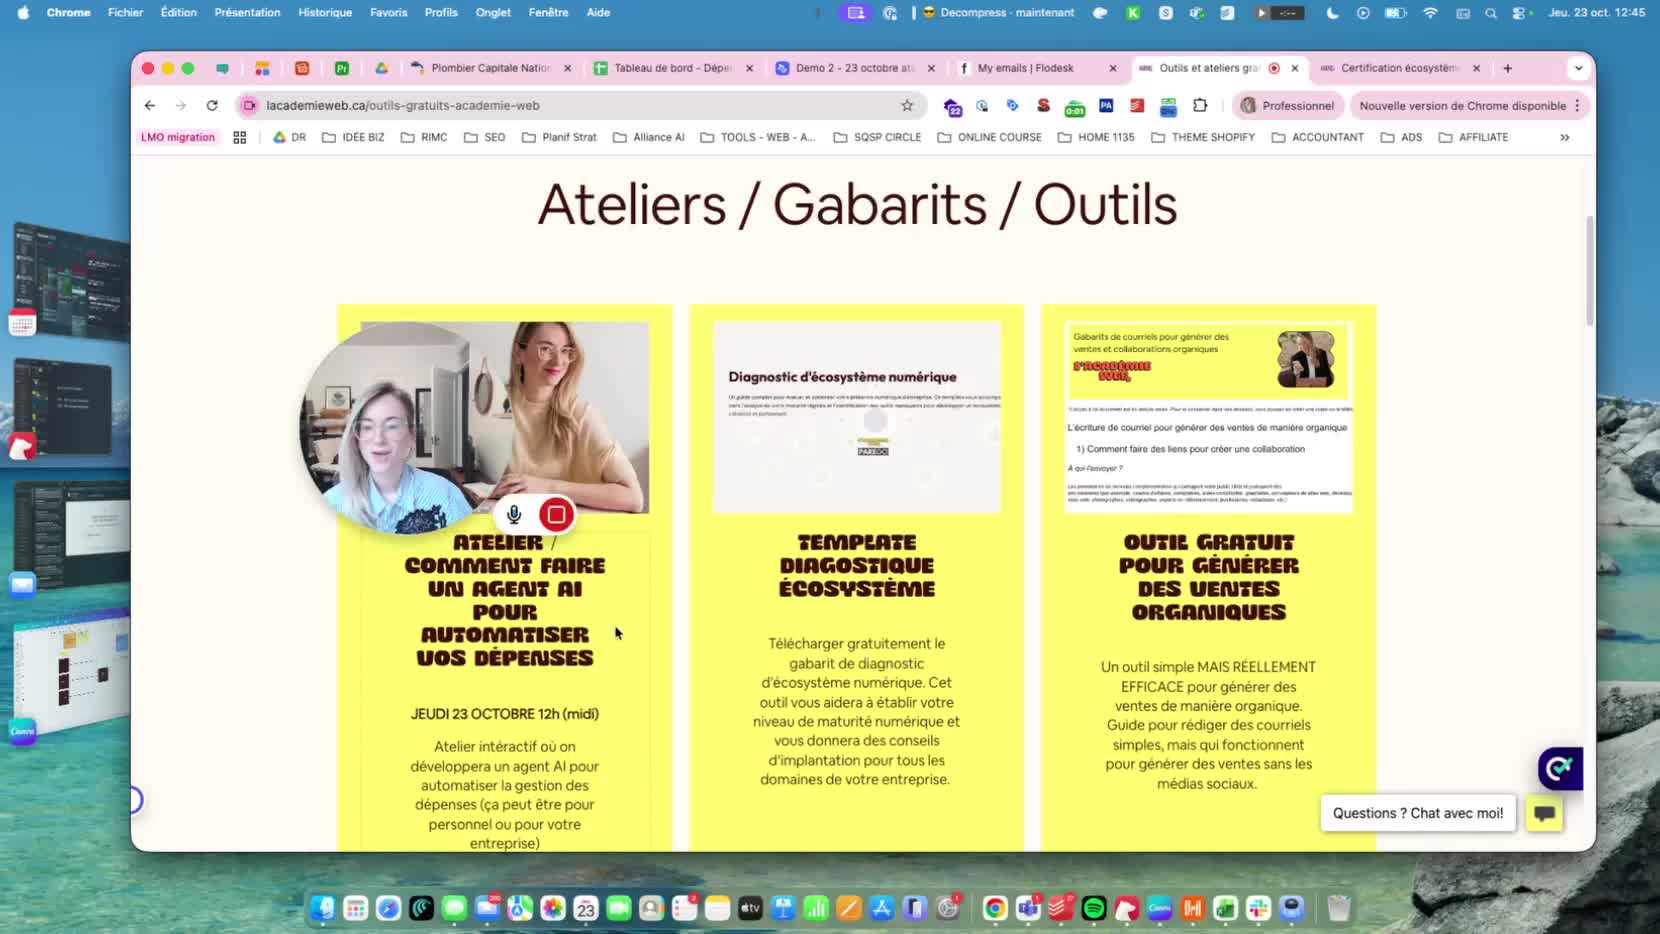Open the tab search dropdown arrow
The width and height of the screenshot is (1660, 934).
[1578, 68]
